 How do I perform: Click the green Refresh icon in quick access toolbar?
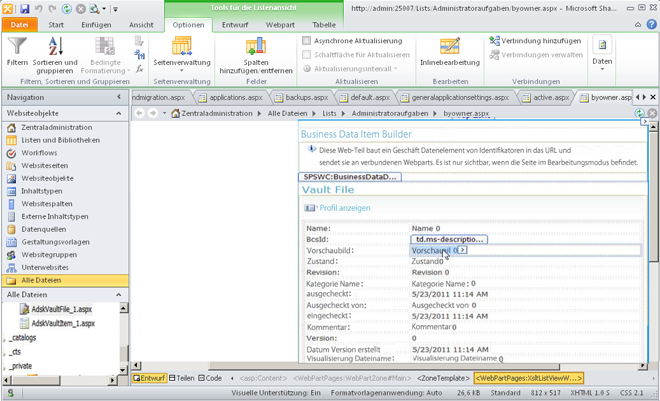[67, 8]
